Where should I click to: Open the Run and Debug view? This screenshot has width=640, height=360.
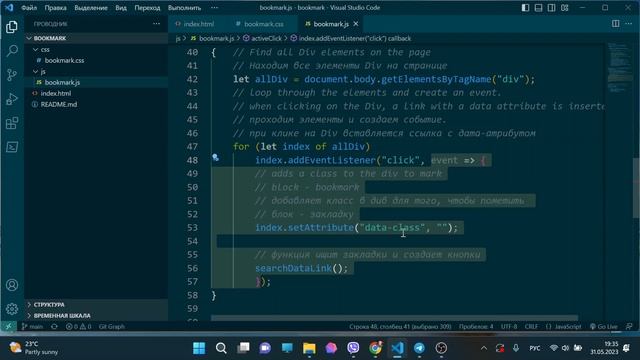[12, 99]
